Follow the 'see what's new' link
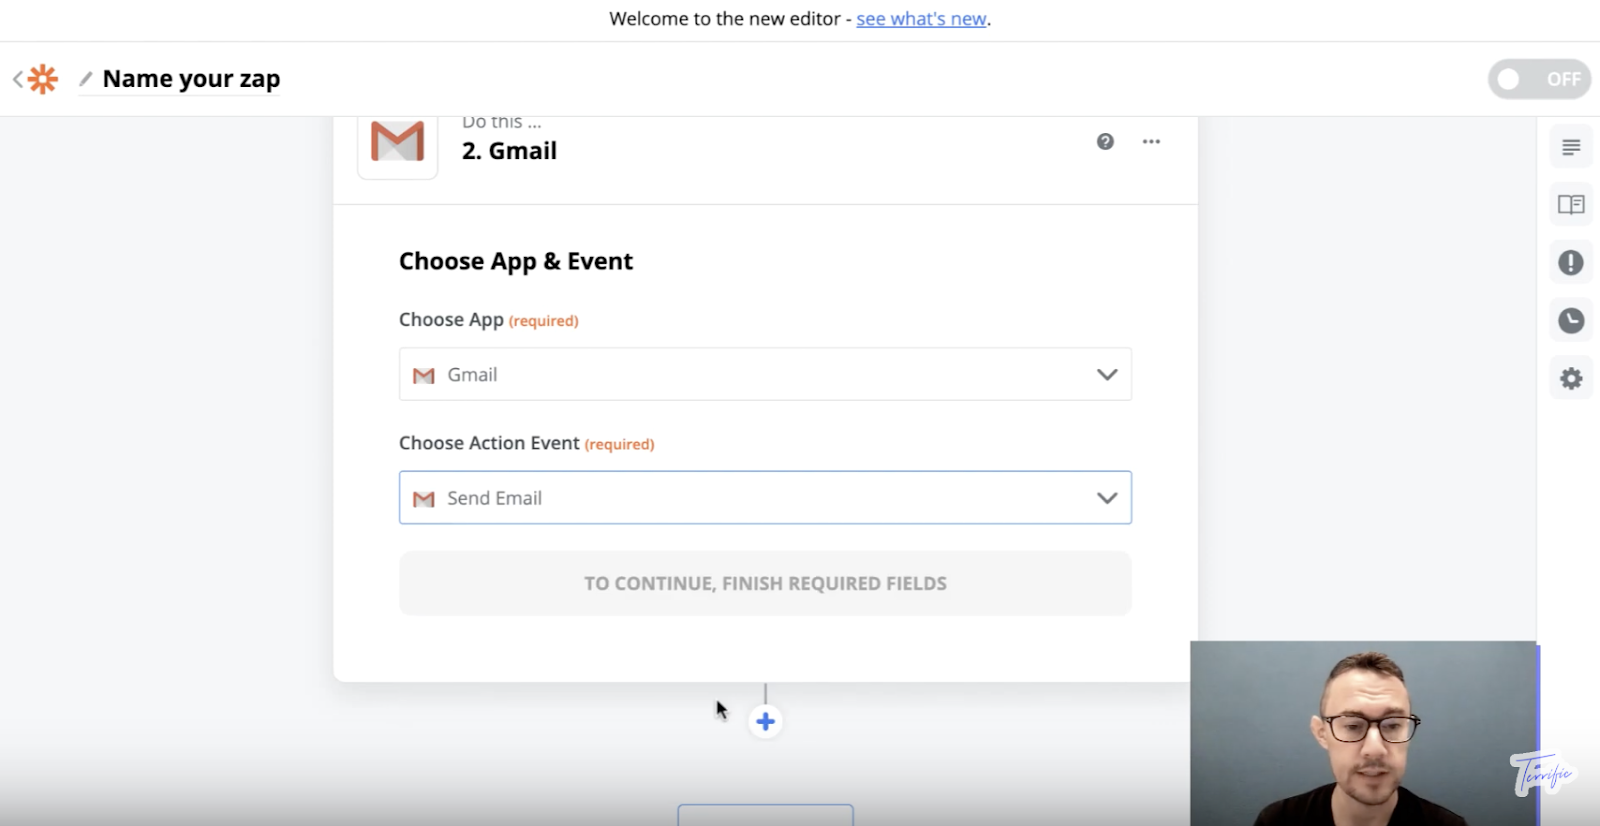 pos(921,19)
